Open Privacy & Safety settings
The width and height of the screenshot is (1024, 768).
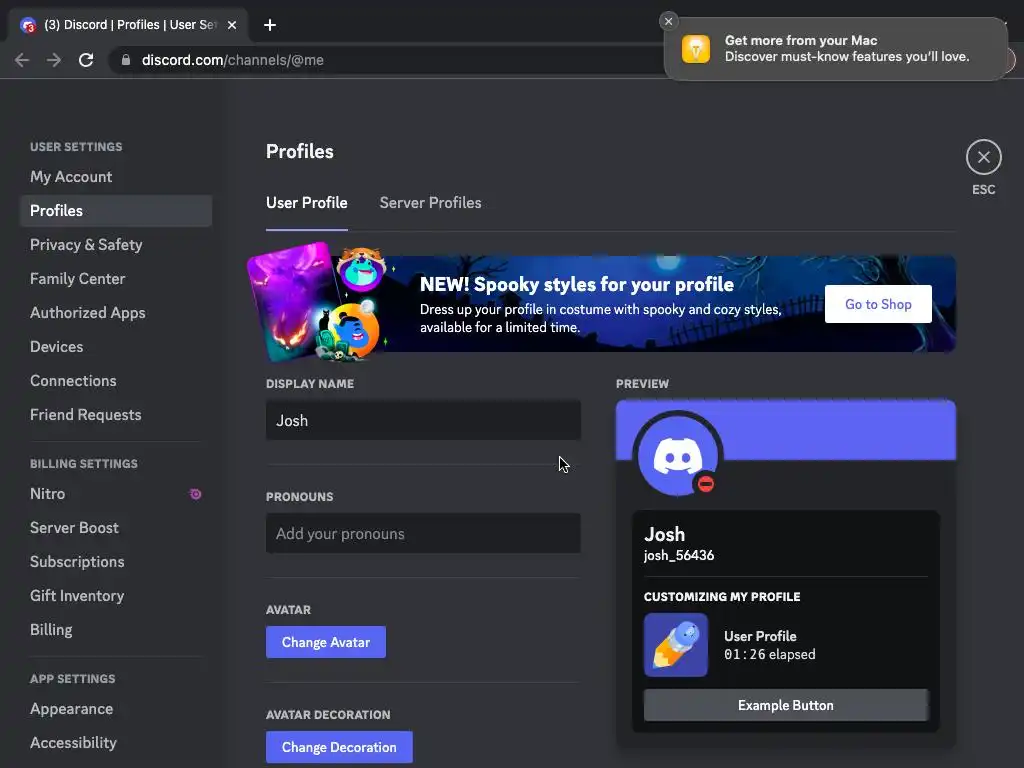[x=116, y=245]
